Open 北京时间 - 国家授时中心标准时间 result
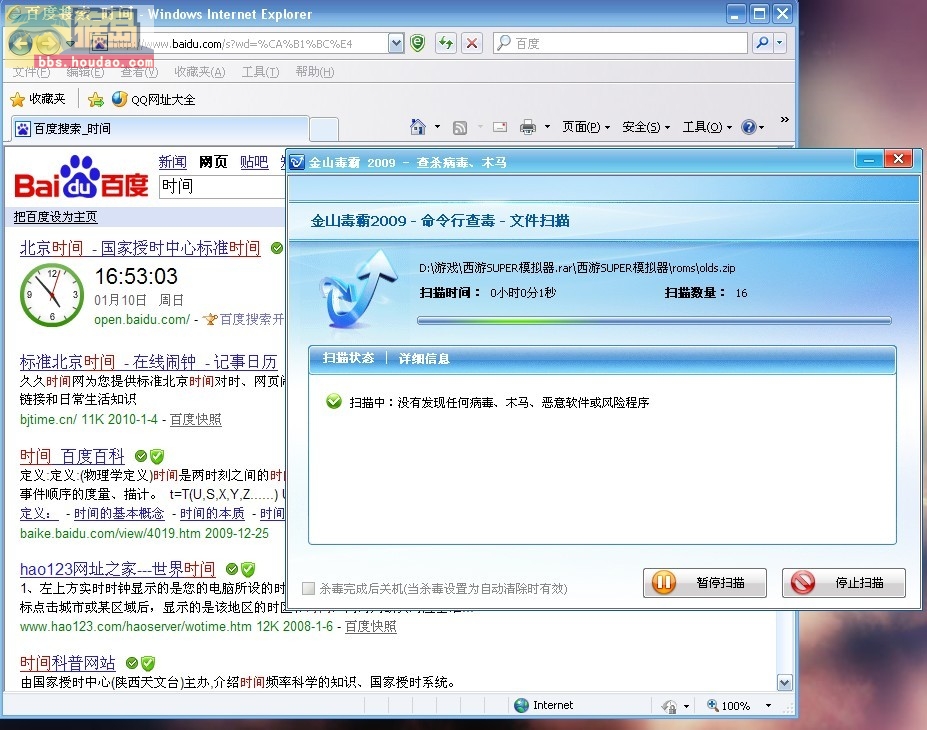Image resolution: width=927 pixels, height=730 pixels. pos(140,248)
